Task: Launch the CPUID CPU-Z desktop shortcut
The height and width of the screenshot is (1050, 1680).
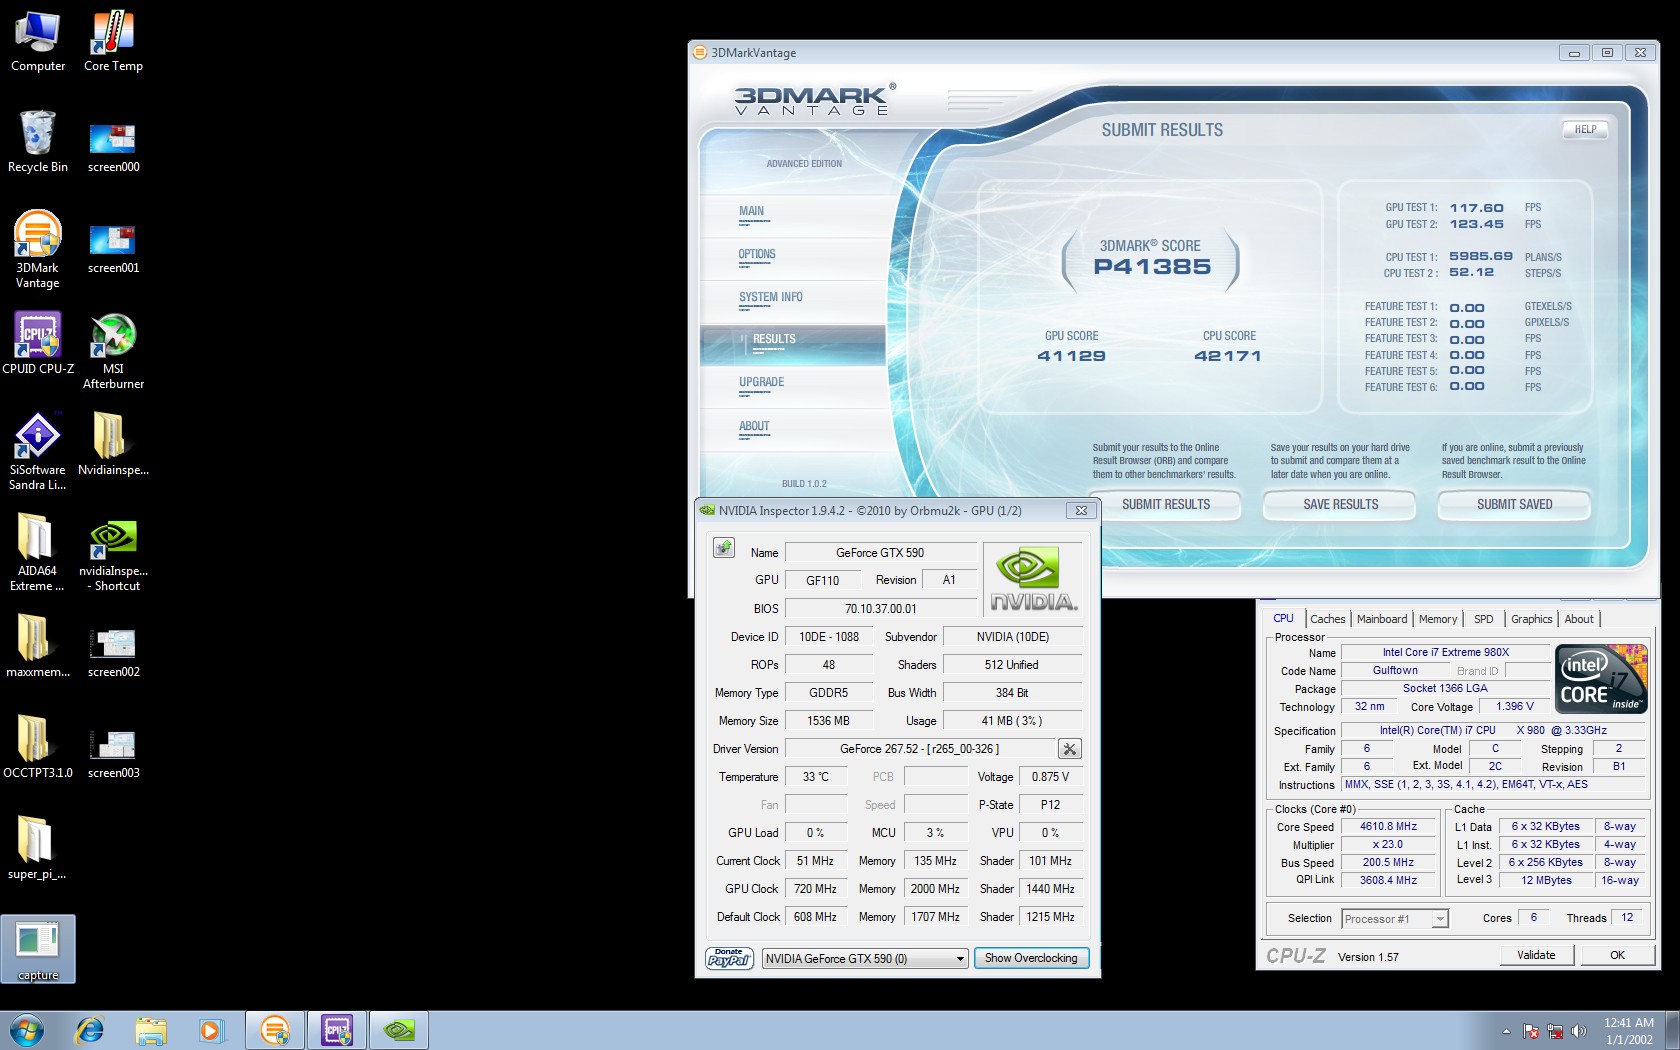Action: coord(38,343)
